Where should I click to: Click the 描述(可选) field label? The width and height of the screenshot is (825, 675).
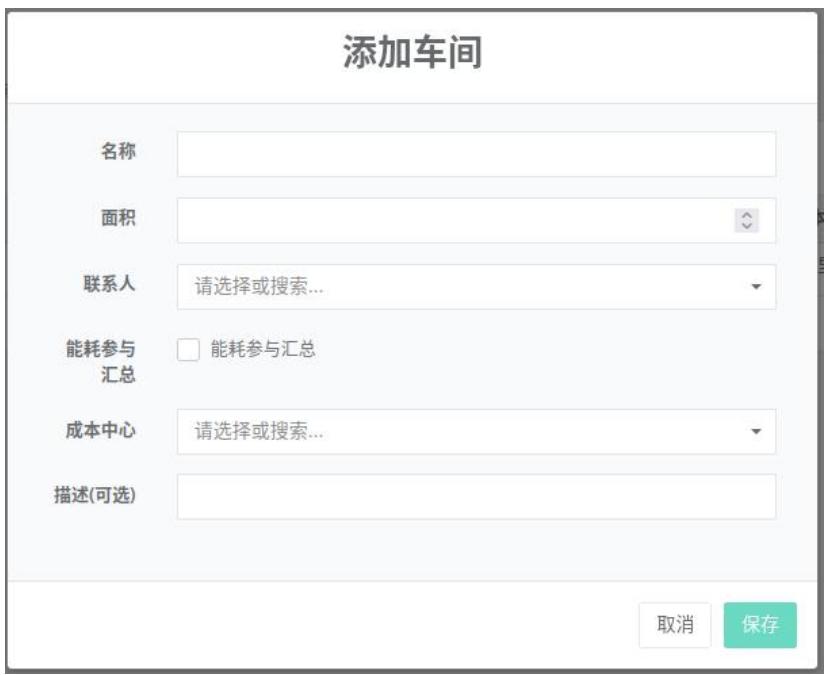click(x=95, y=497)
